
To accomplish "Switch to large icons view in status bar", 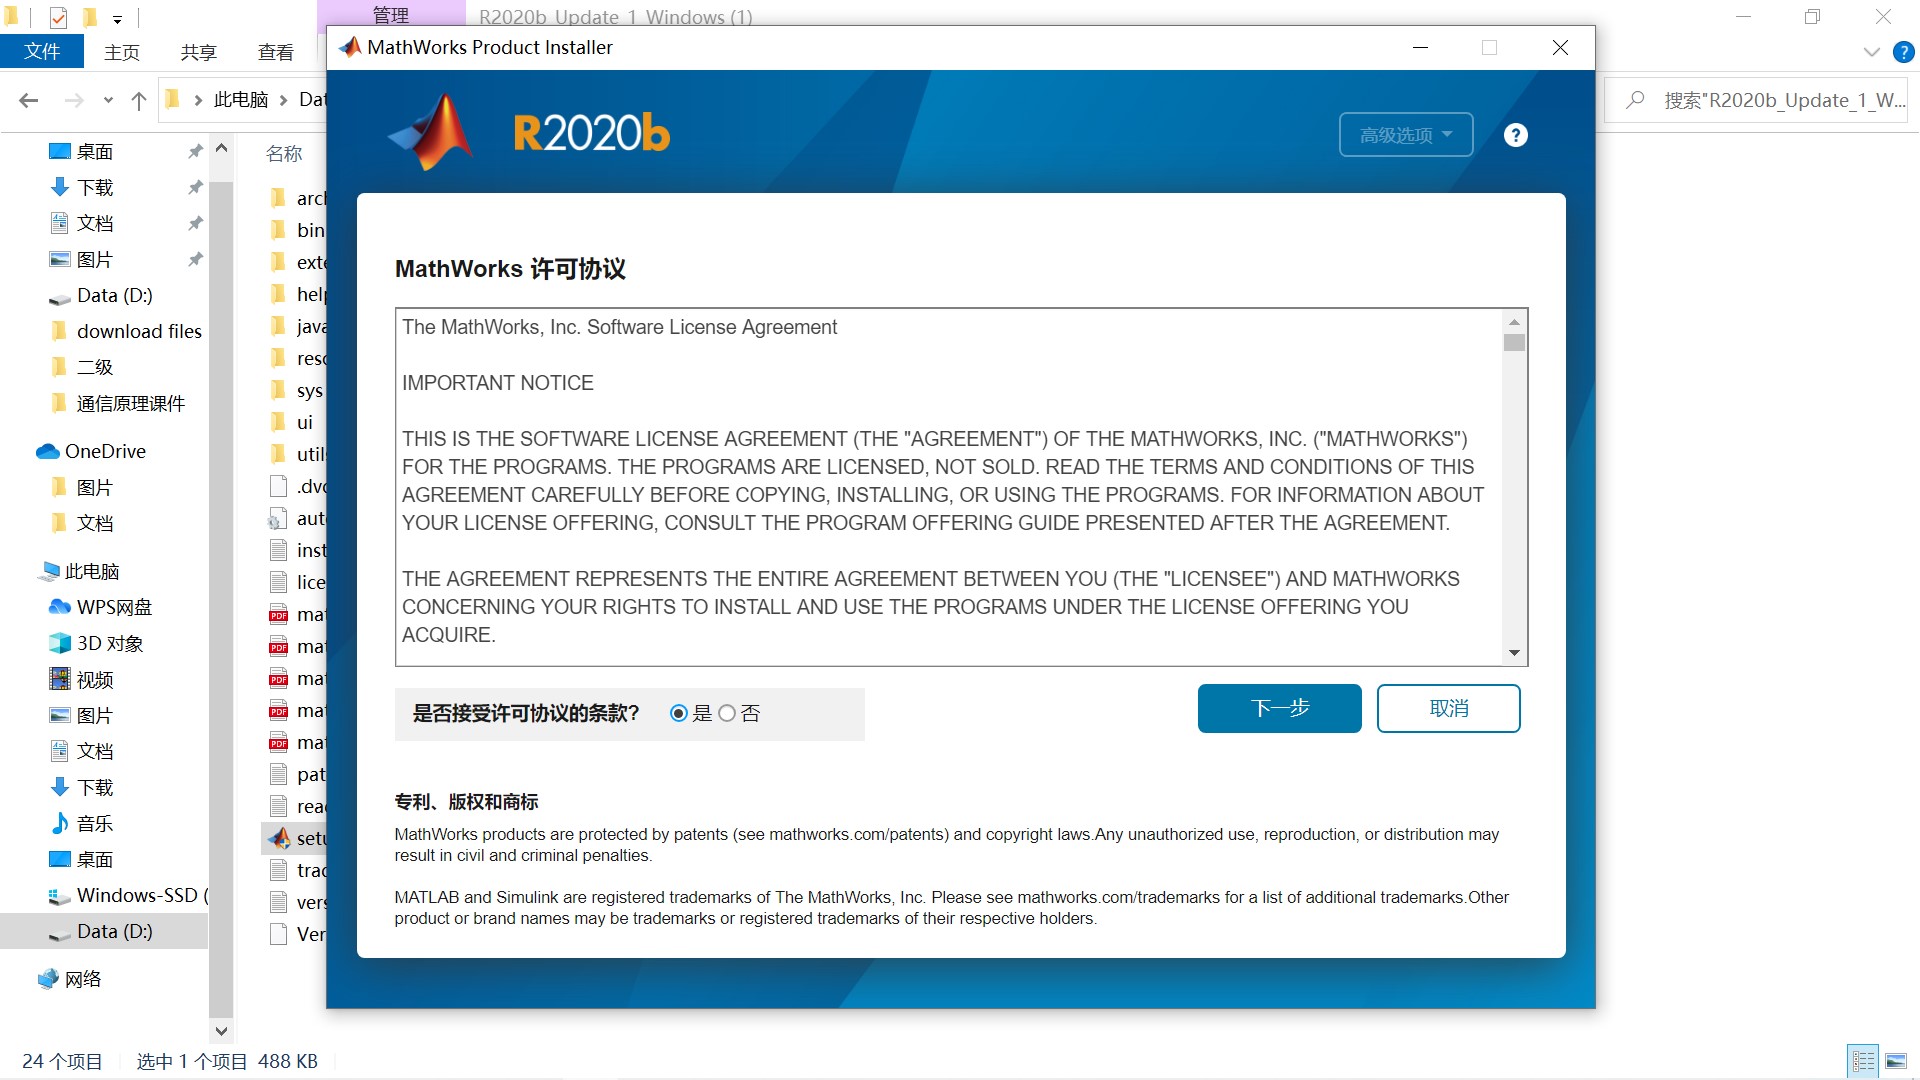I will coord(1895,1061).
